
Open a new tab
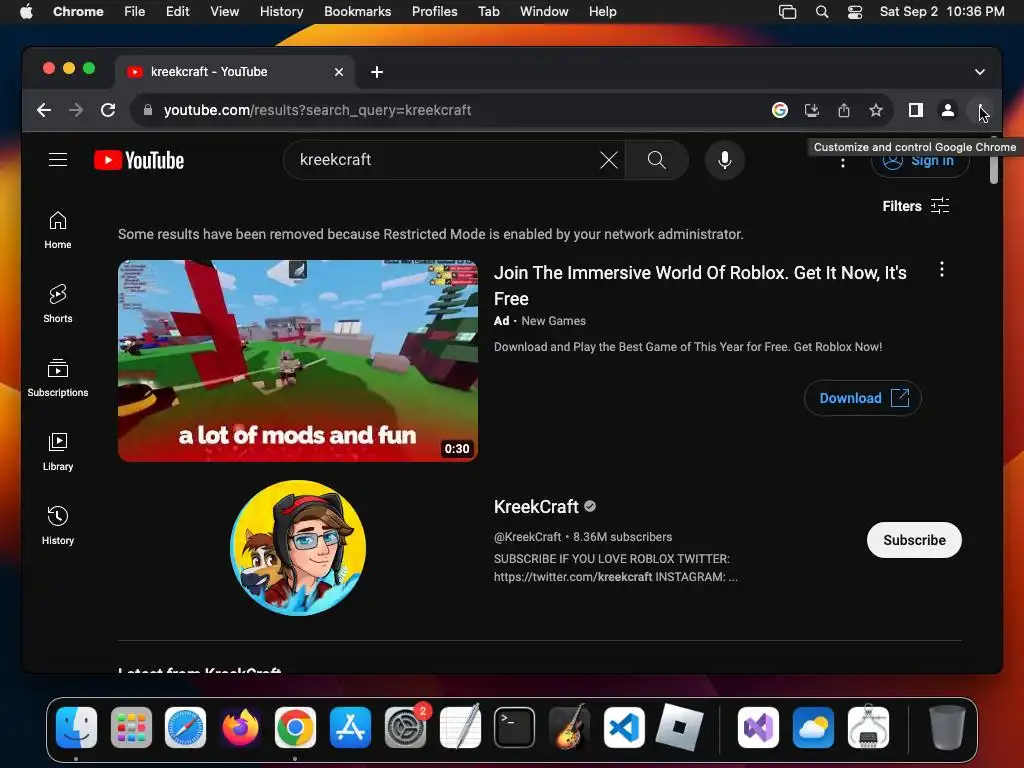(377, 72)
